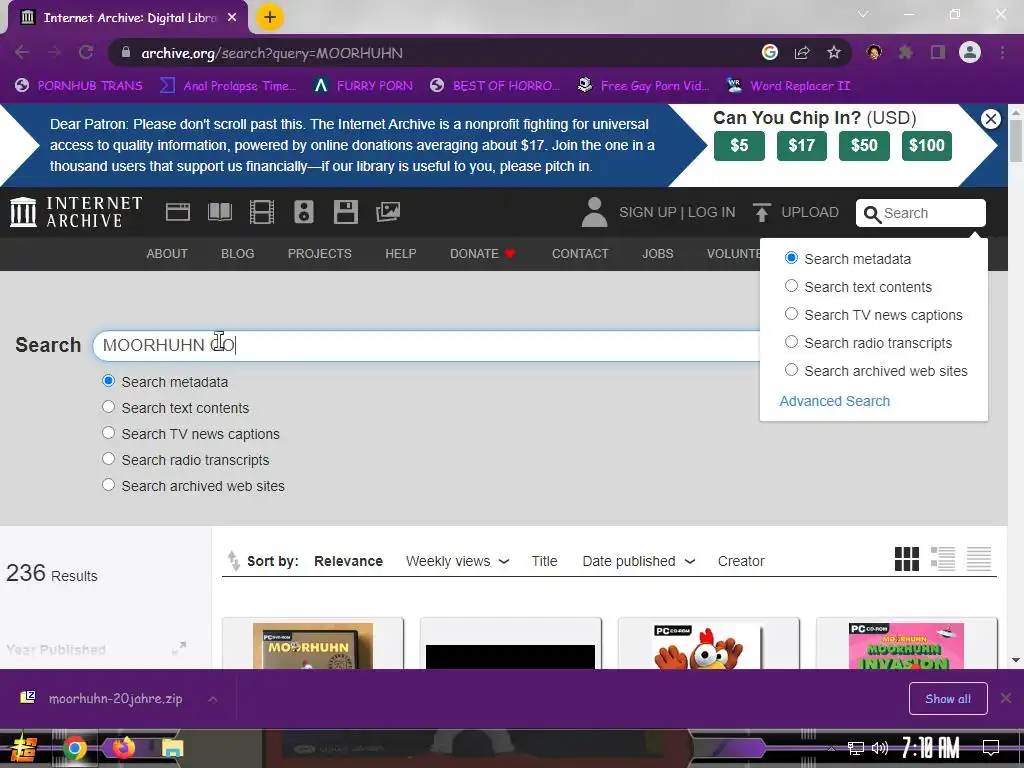Open Chrome profile avatar
This screenshot has width=1024, height=768.
pos(970,52)
